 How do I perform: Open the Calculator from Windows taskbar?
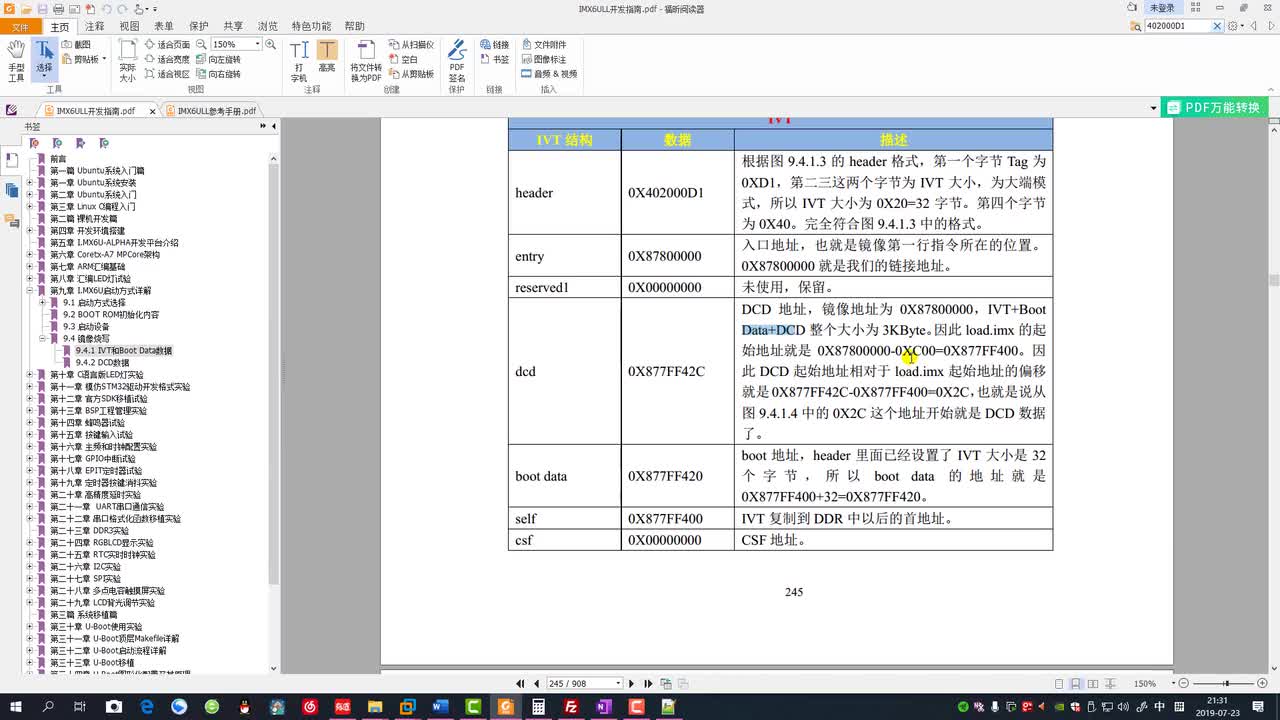[537, 707]
